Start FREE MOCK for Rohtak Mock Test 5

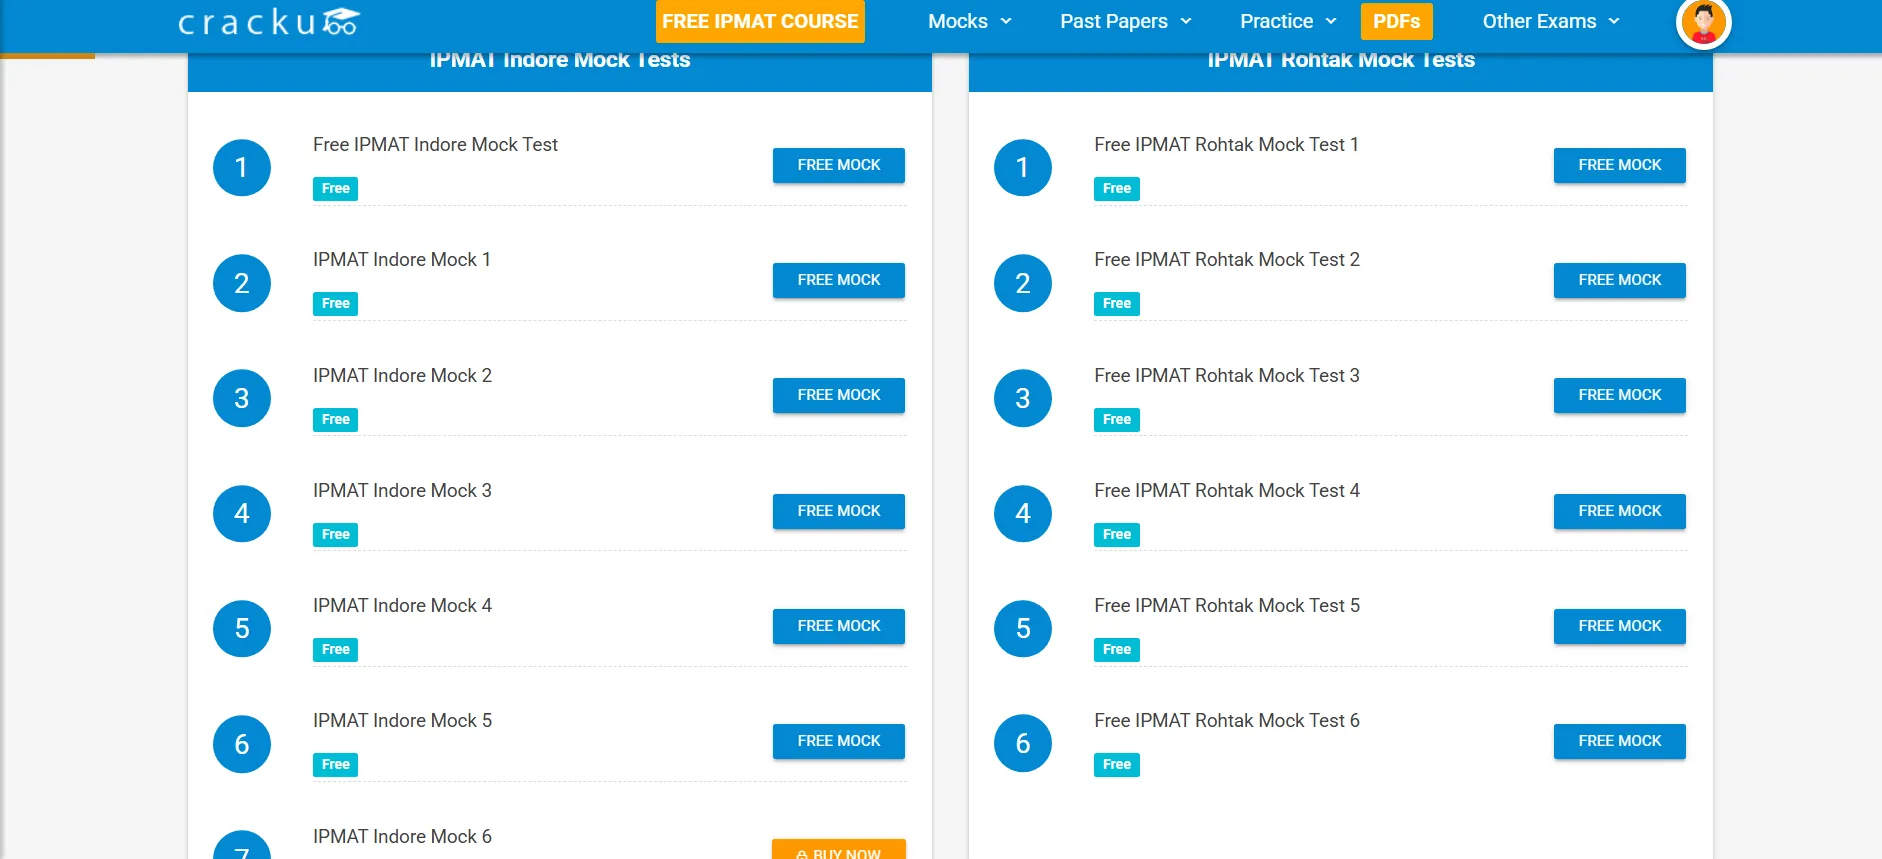1620,626
